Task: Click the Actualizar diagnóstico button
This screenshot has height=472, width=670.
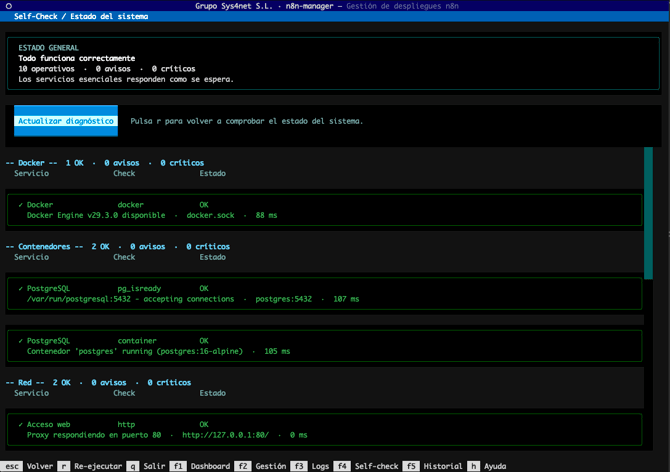Action: pos(66,121)
